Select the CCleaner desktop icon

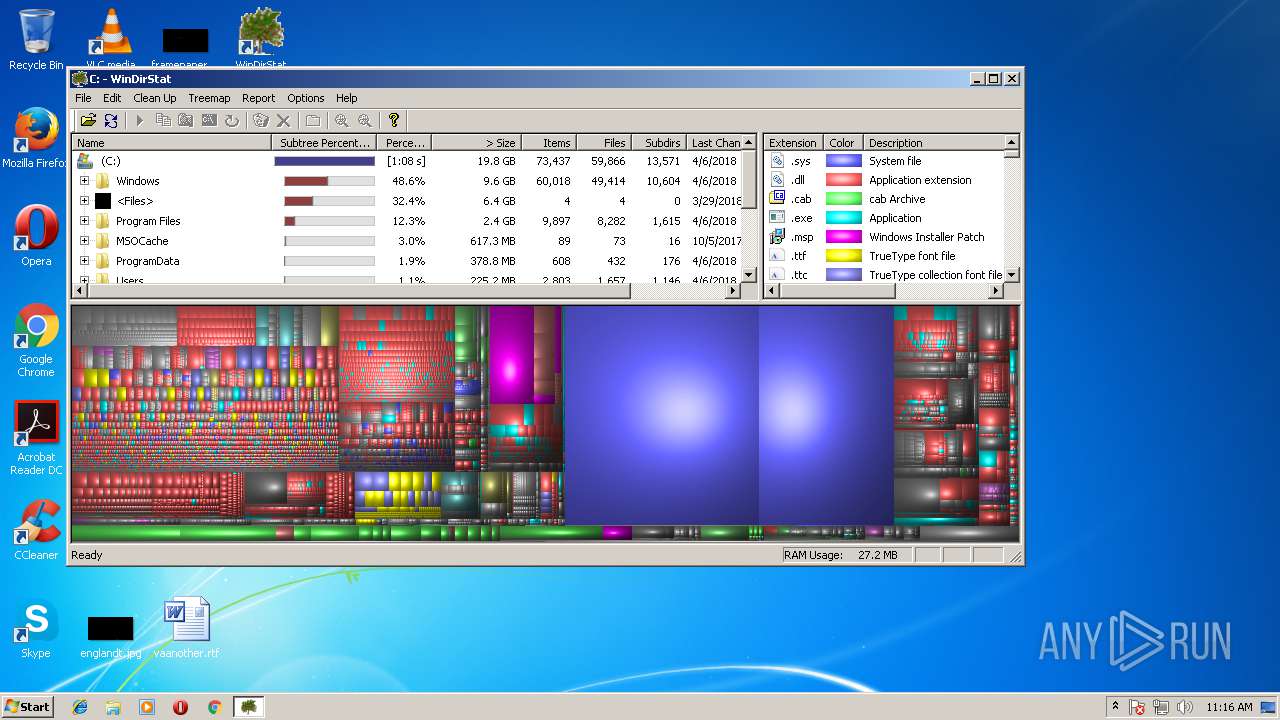36,530
